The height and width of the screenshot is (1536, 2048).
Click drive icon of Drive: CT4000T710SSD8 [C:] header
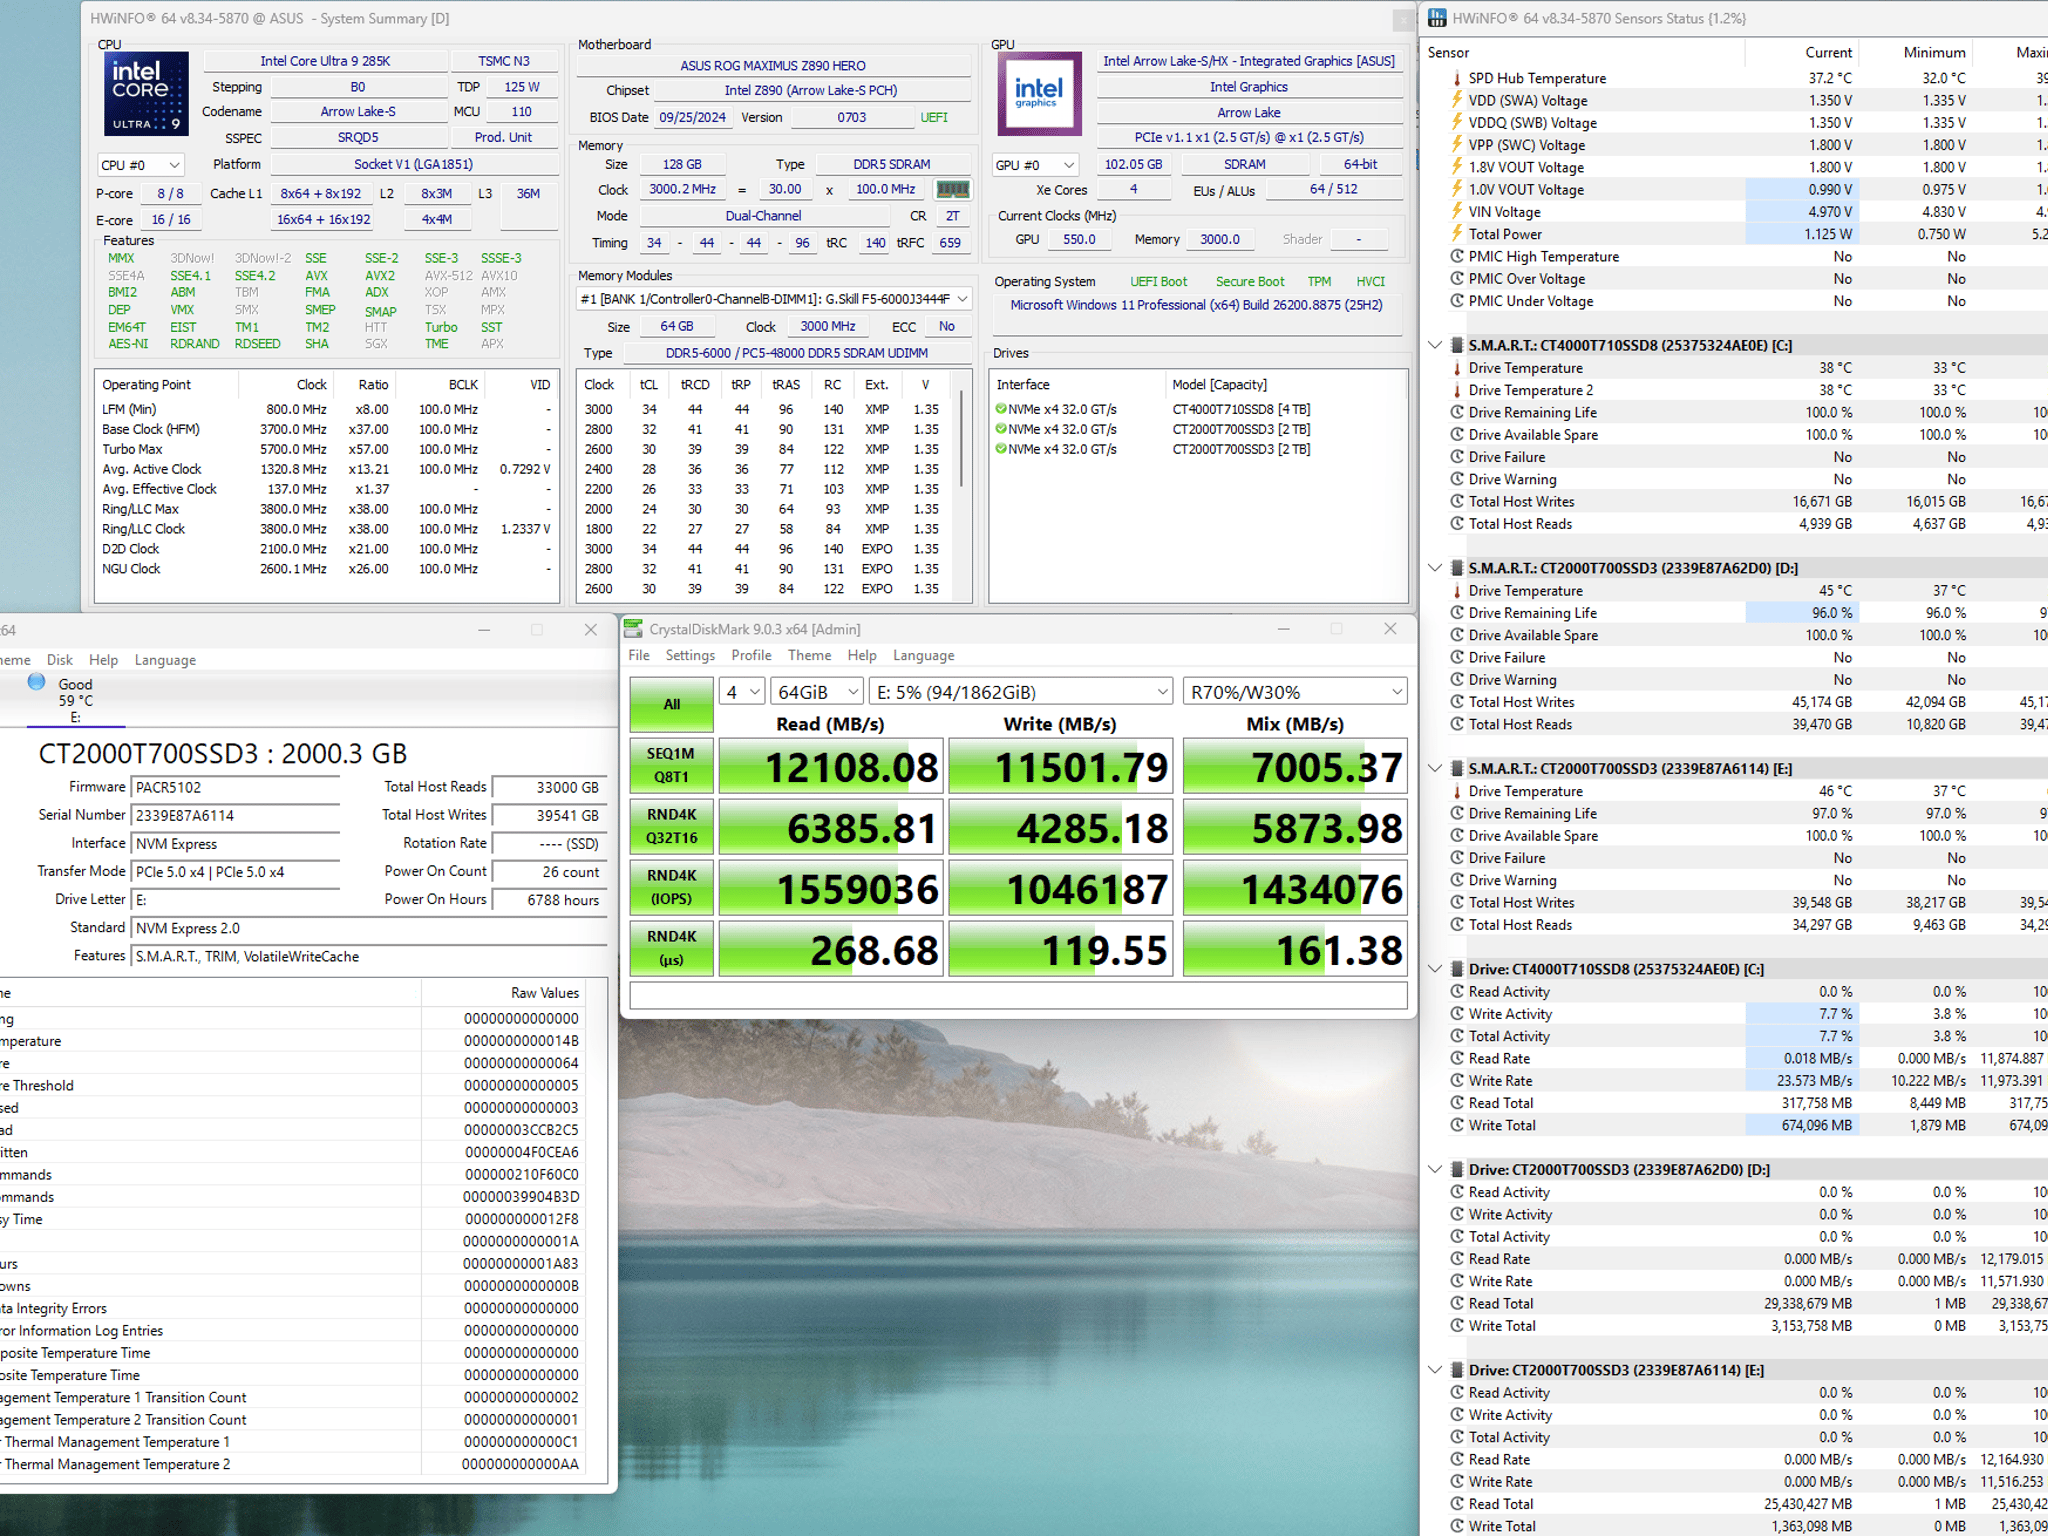[1458, 969]
